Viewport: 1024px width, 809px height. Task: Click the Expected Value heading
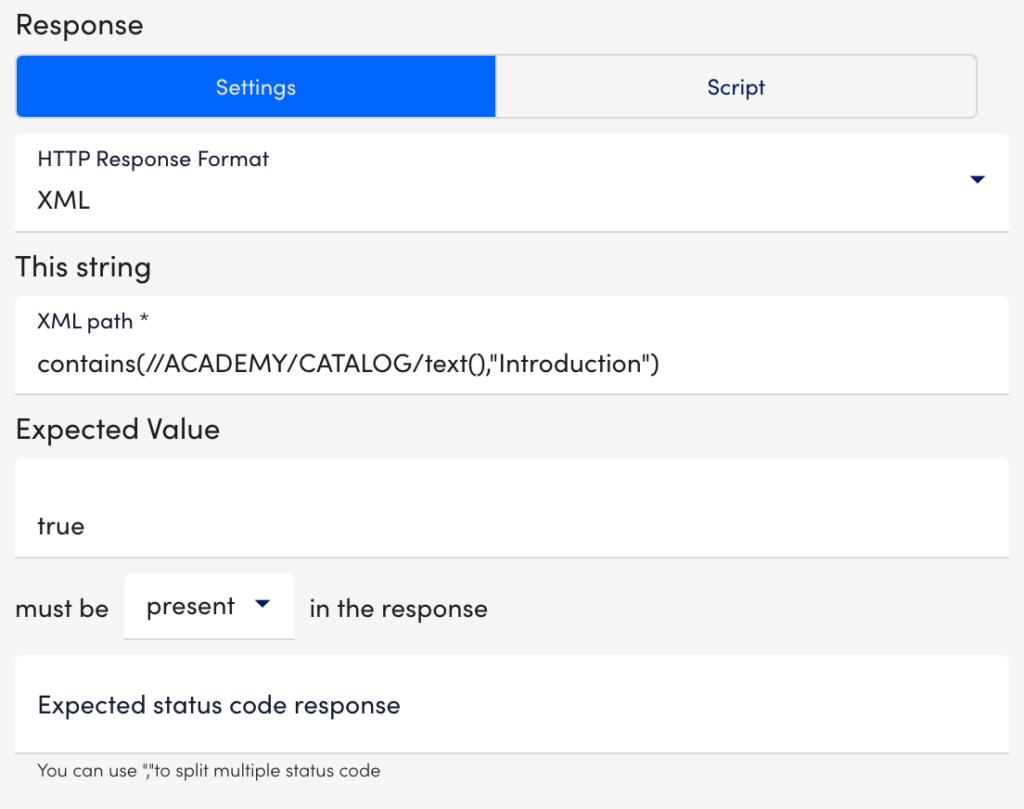[117, 429]
